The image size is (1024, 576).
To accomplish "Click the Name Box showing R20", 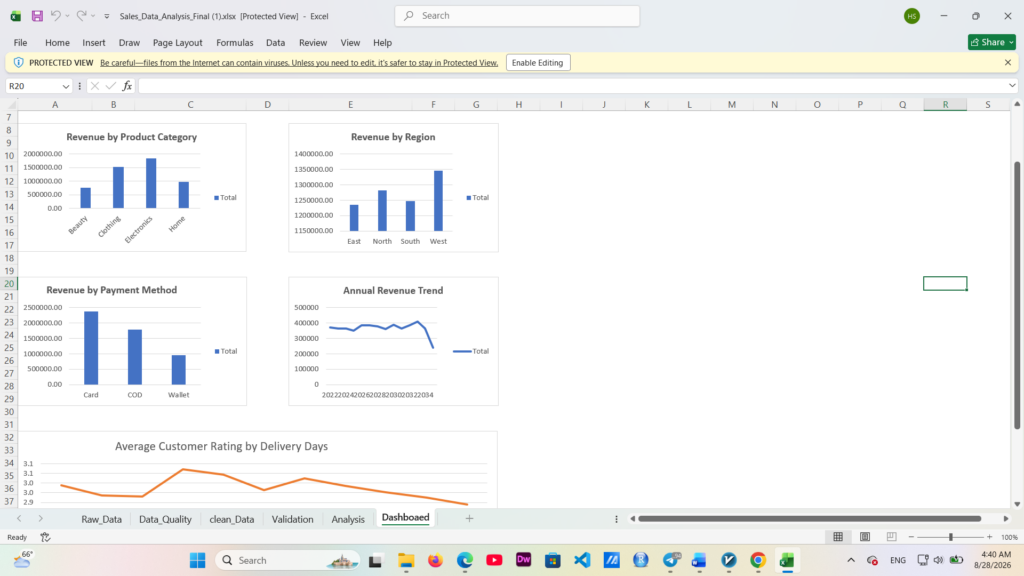I will point(33,86).
